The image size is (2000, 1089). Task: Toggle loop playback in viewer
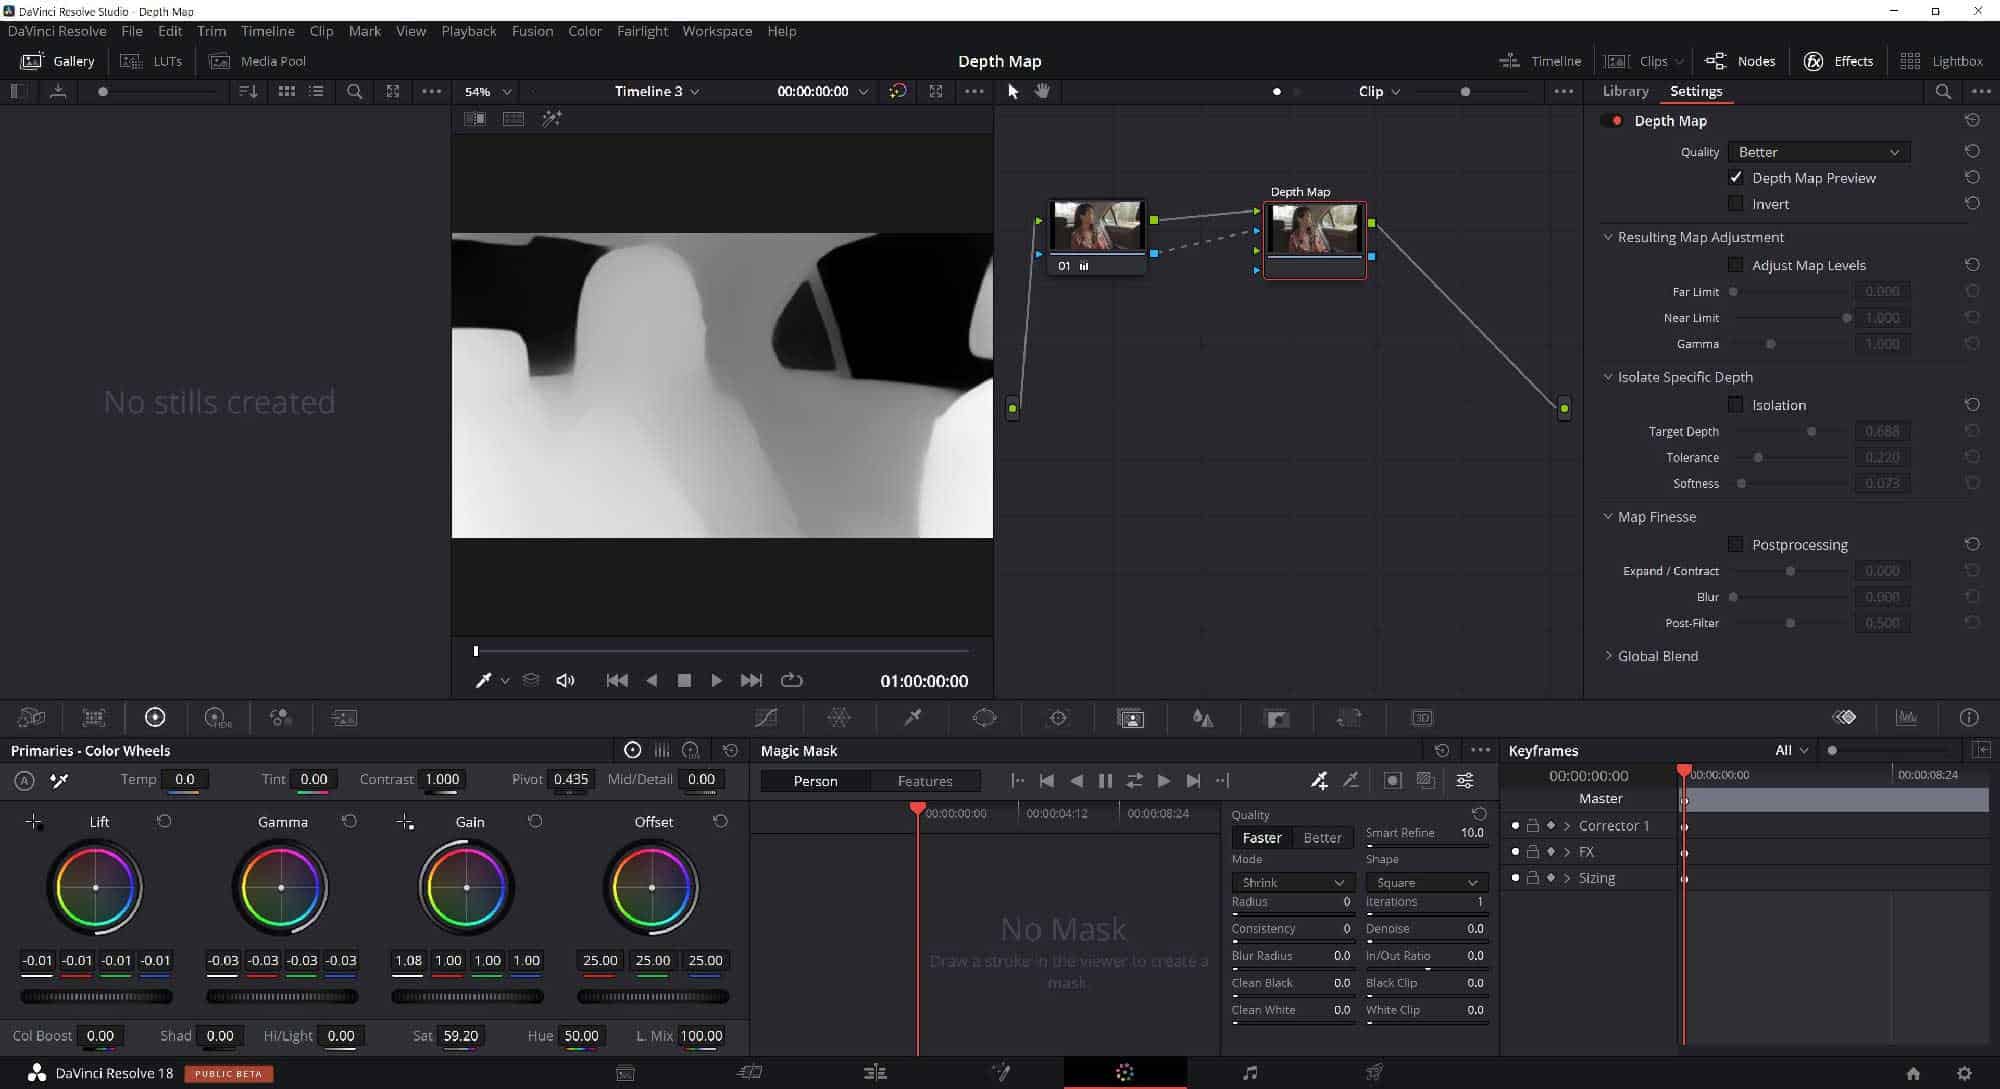point(791,681)
